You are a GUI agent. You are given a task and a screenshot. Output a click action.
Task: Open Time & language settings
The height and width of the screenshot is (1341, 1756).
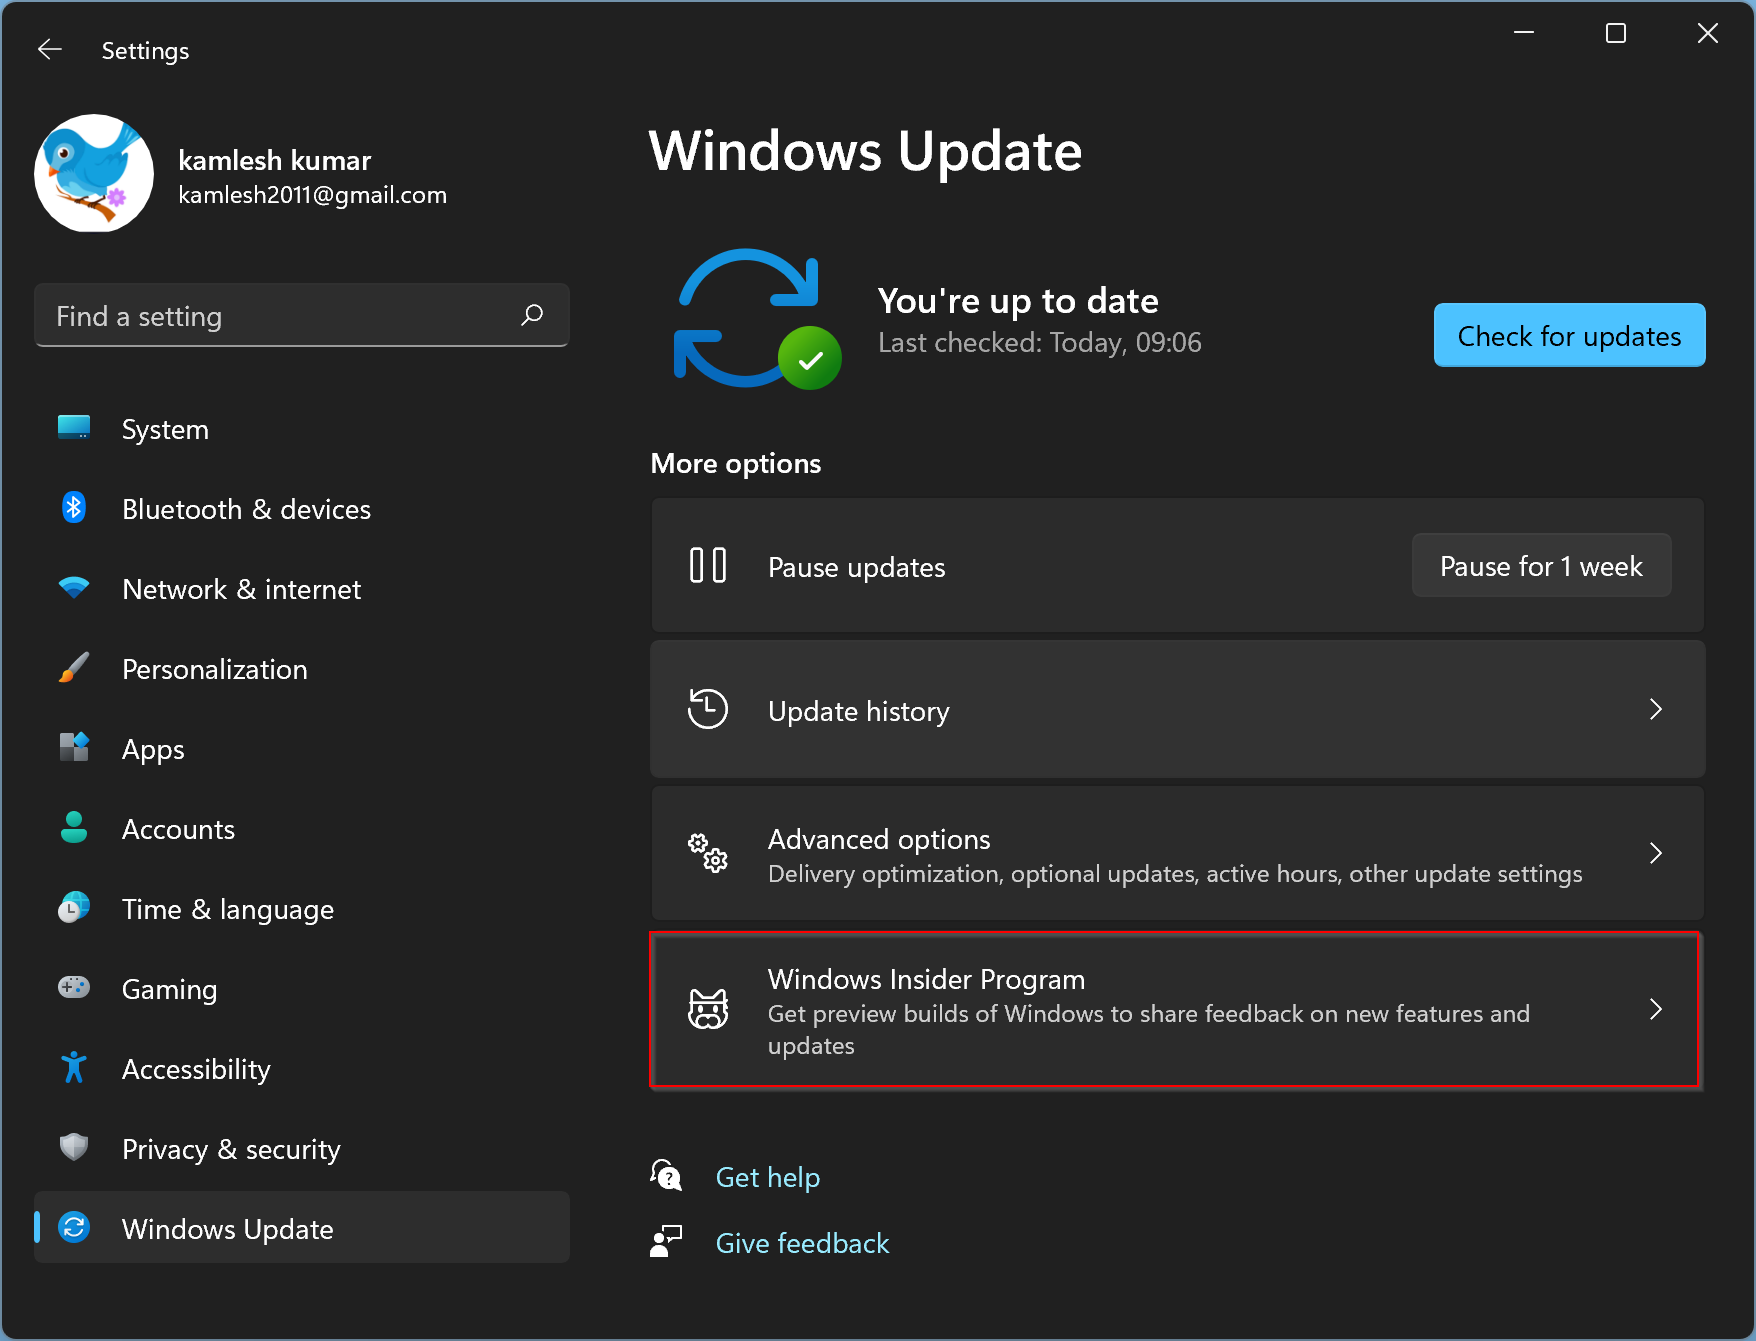(x=301, y=910)
